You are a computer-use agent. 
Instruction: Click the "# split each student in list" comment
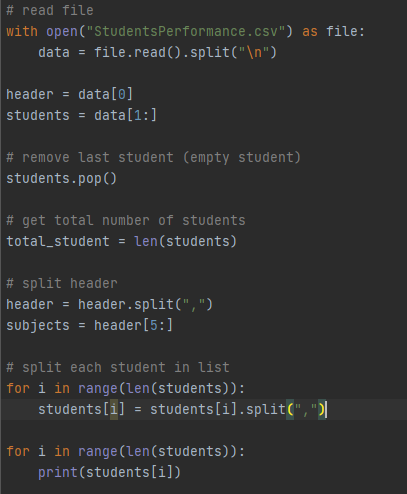[118, 368]
